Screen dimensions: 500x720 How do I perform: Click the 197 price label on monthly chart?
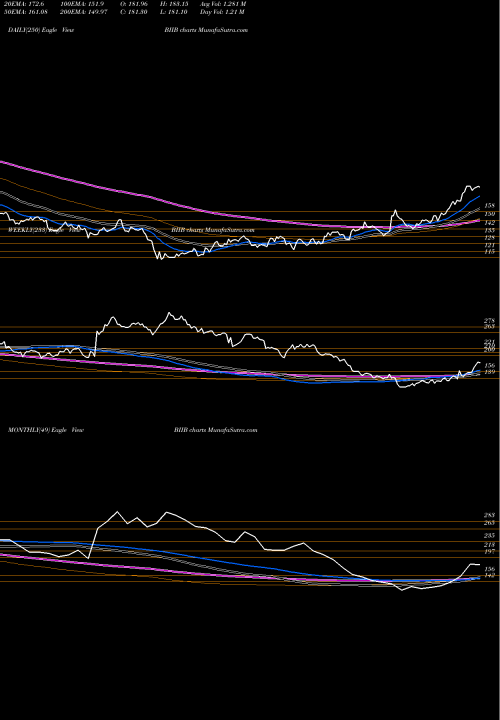(489, 551)
